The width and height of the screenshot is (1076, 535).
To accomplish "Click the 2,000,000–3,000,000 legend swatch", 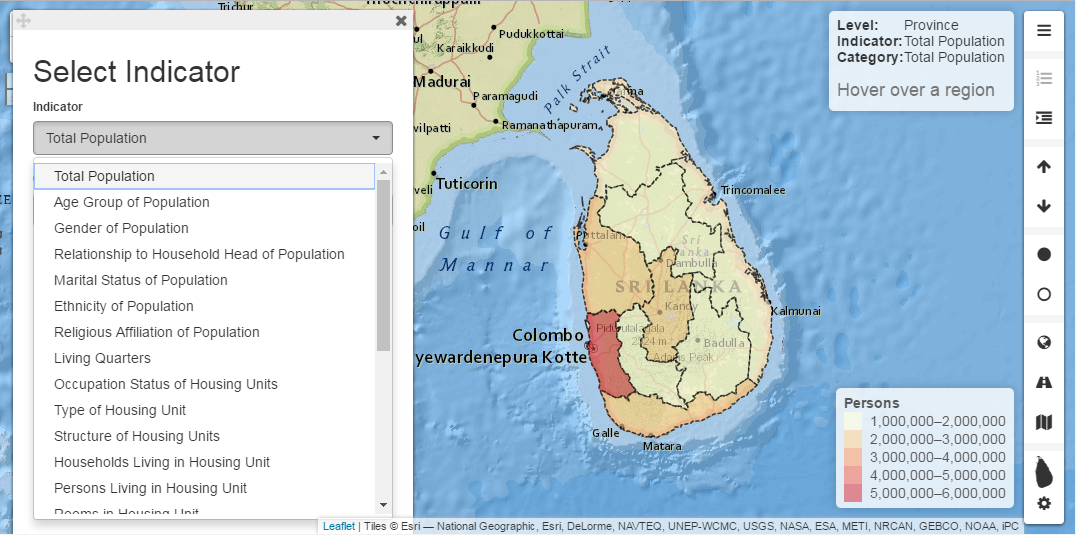I will (x=853, y=439).
